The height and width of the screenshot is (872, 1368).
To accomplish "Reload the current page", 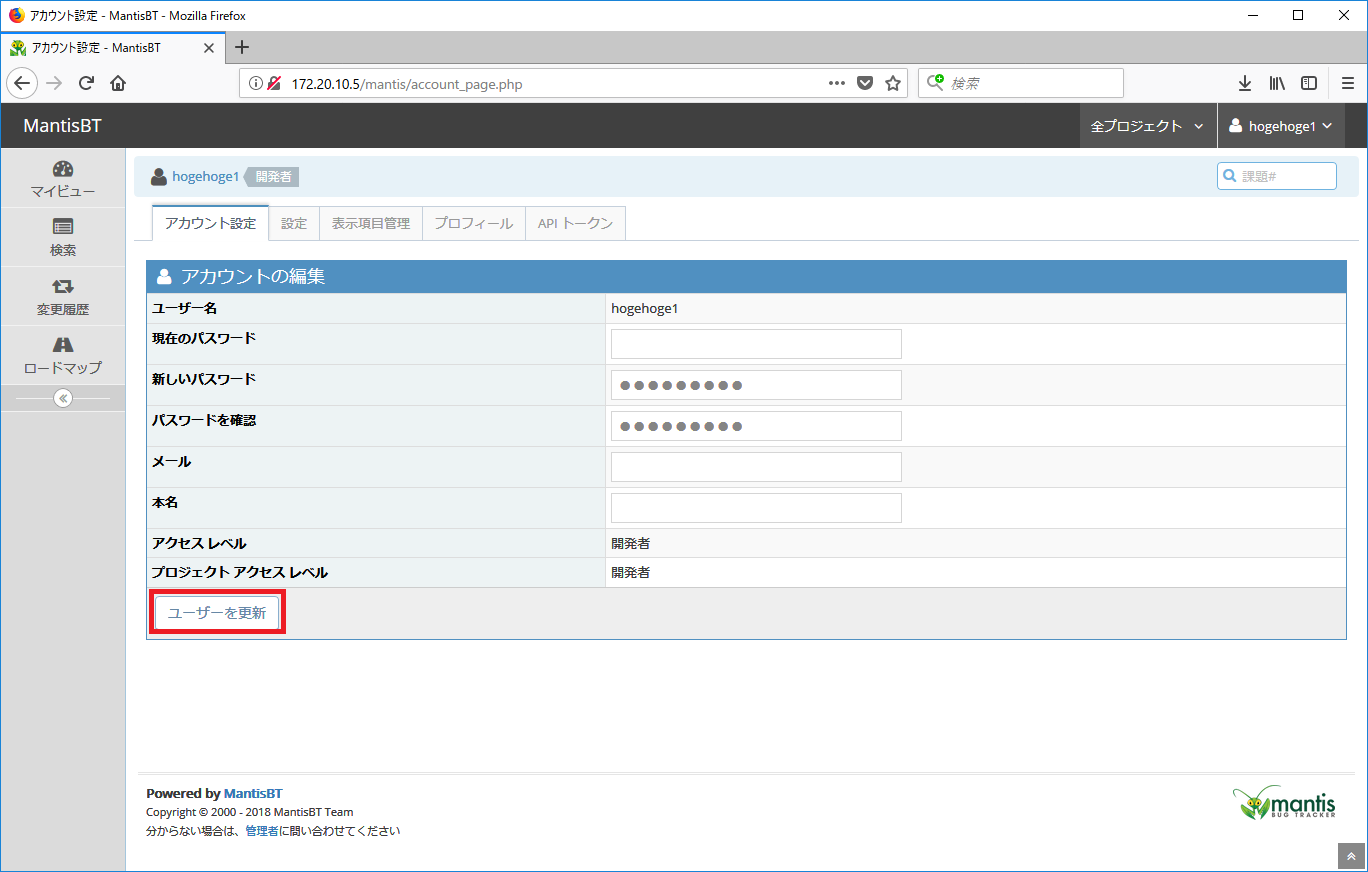I will tap(87, 83).
